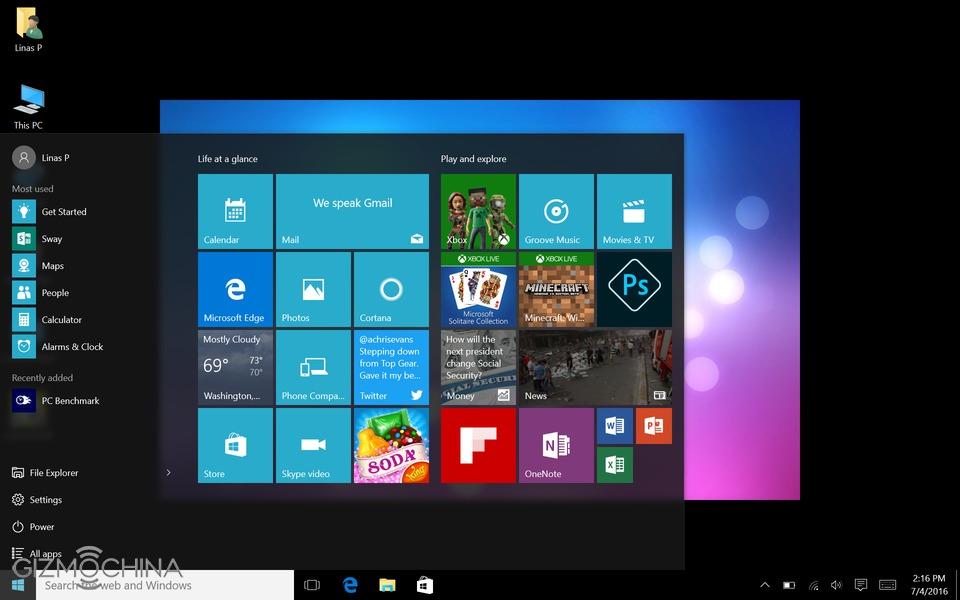960x600 pixels.
Task: Open the Cortana tile
Action: click(x=391, y=289)
